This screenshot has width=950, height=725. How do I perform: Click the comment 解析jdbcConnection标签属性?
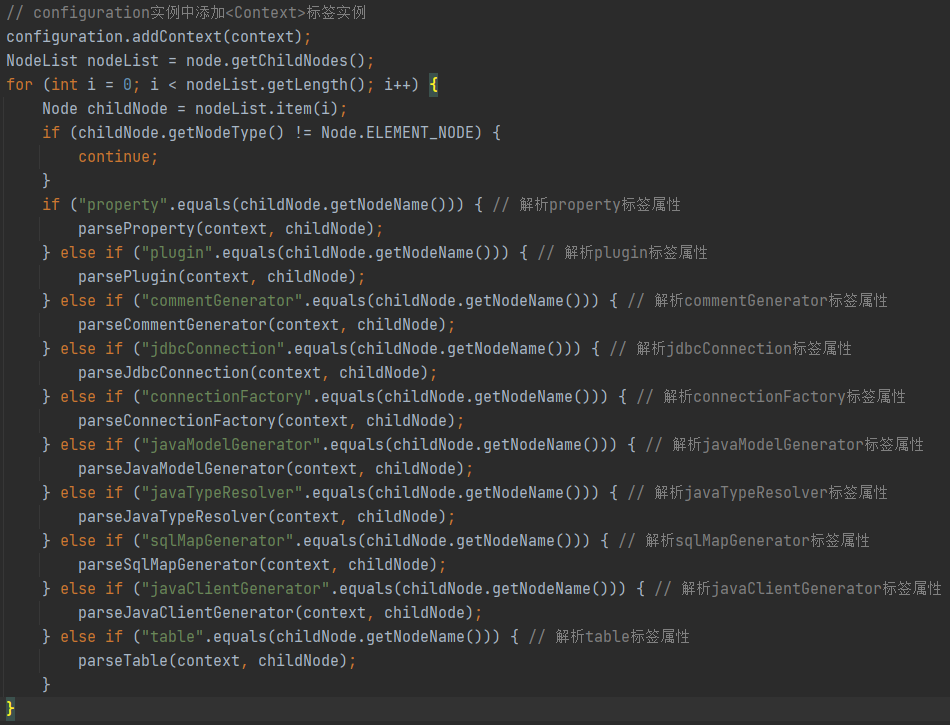pos(731,349)
